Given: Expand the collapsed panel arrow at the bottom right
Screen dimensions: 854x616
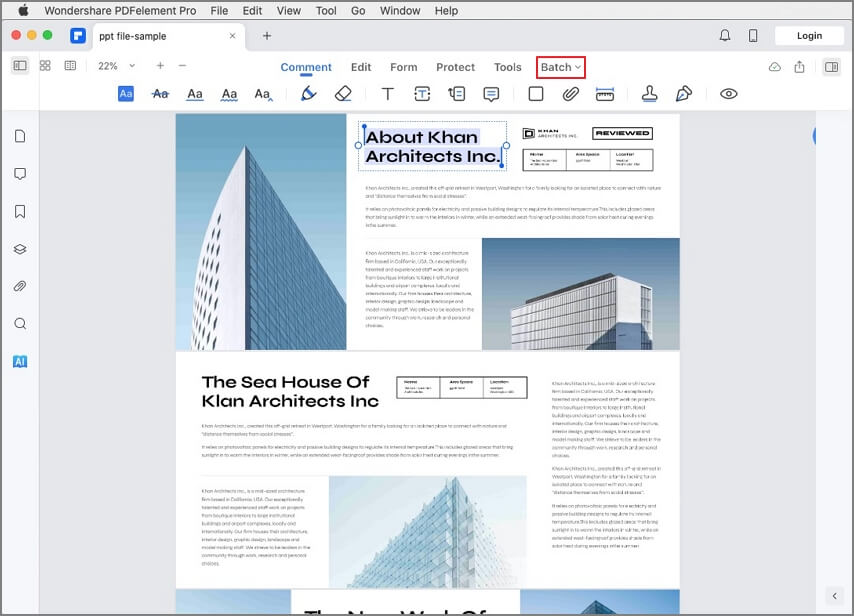Looking at the screenshot, I should [834, 596].
